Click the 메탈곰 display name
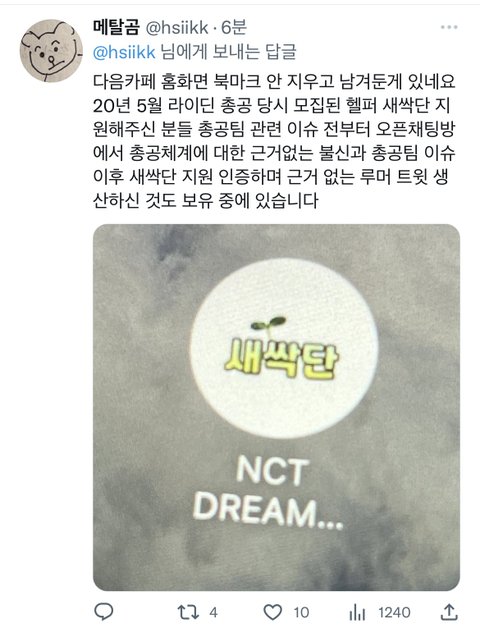Screen dimensions: 480x633 tap(116, 27)
